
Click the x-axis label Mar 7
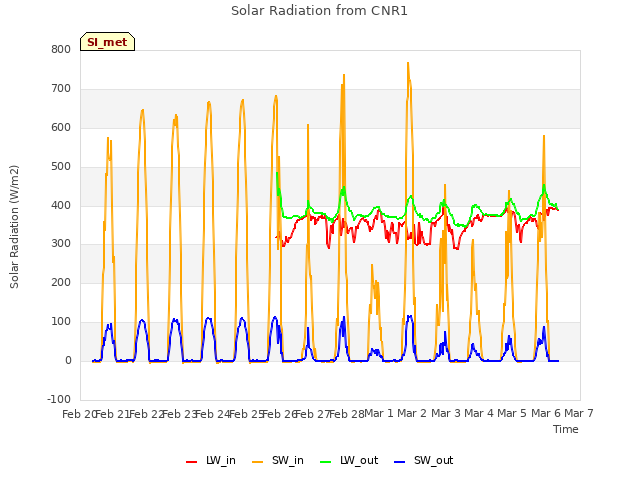tap(579, 413)
